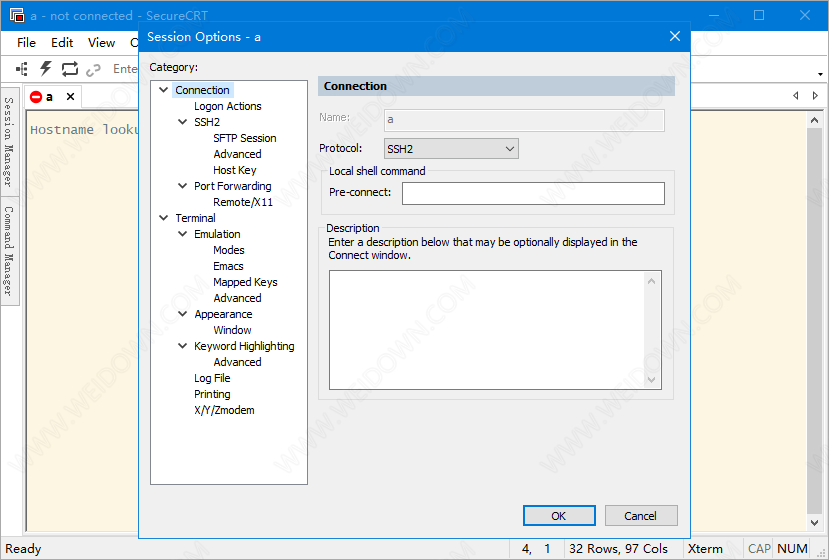Open the Edit menu
This screenshot has width=829, height=560.
pyautogui.click(x=62, y=43)
